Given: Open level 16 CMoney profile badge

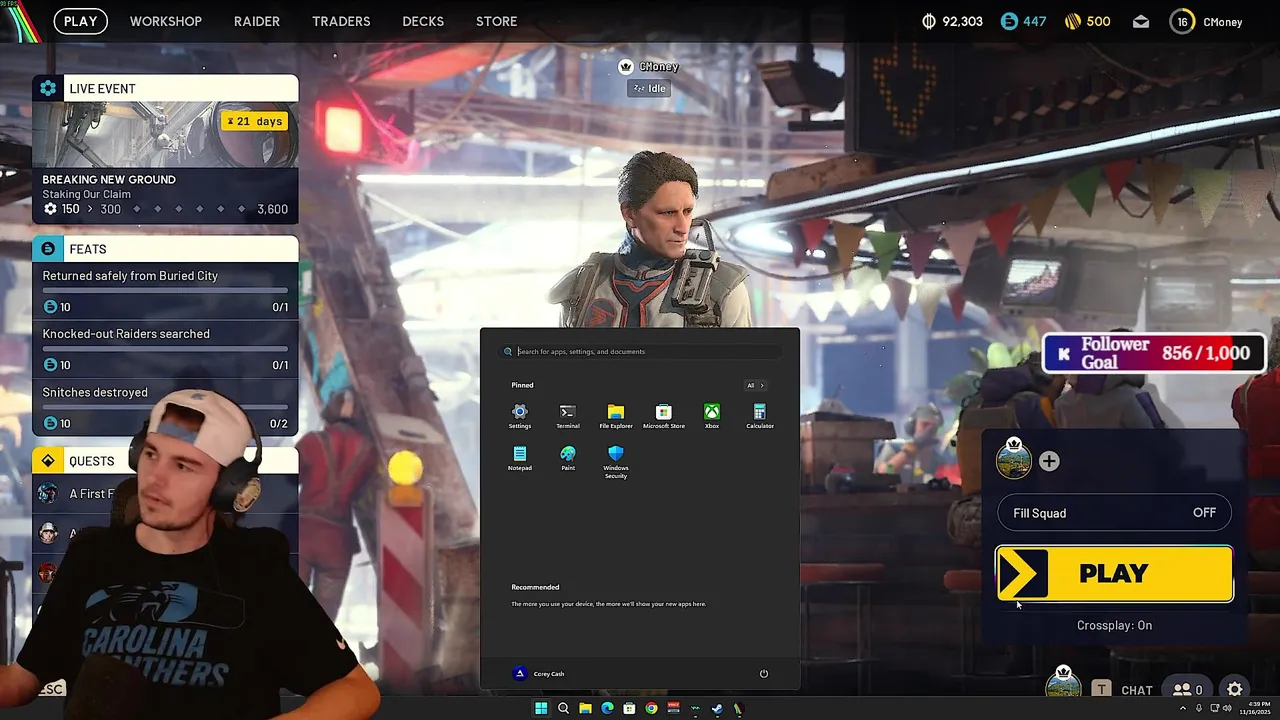Looking at the screenshot, I should (x=1206, y=21).
